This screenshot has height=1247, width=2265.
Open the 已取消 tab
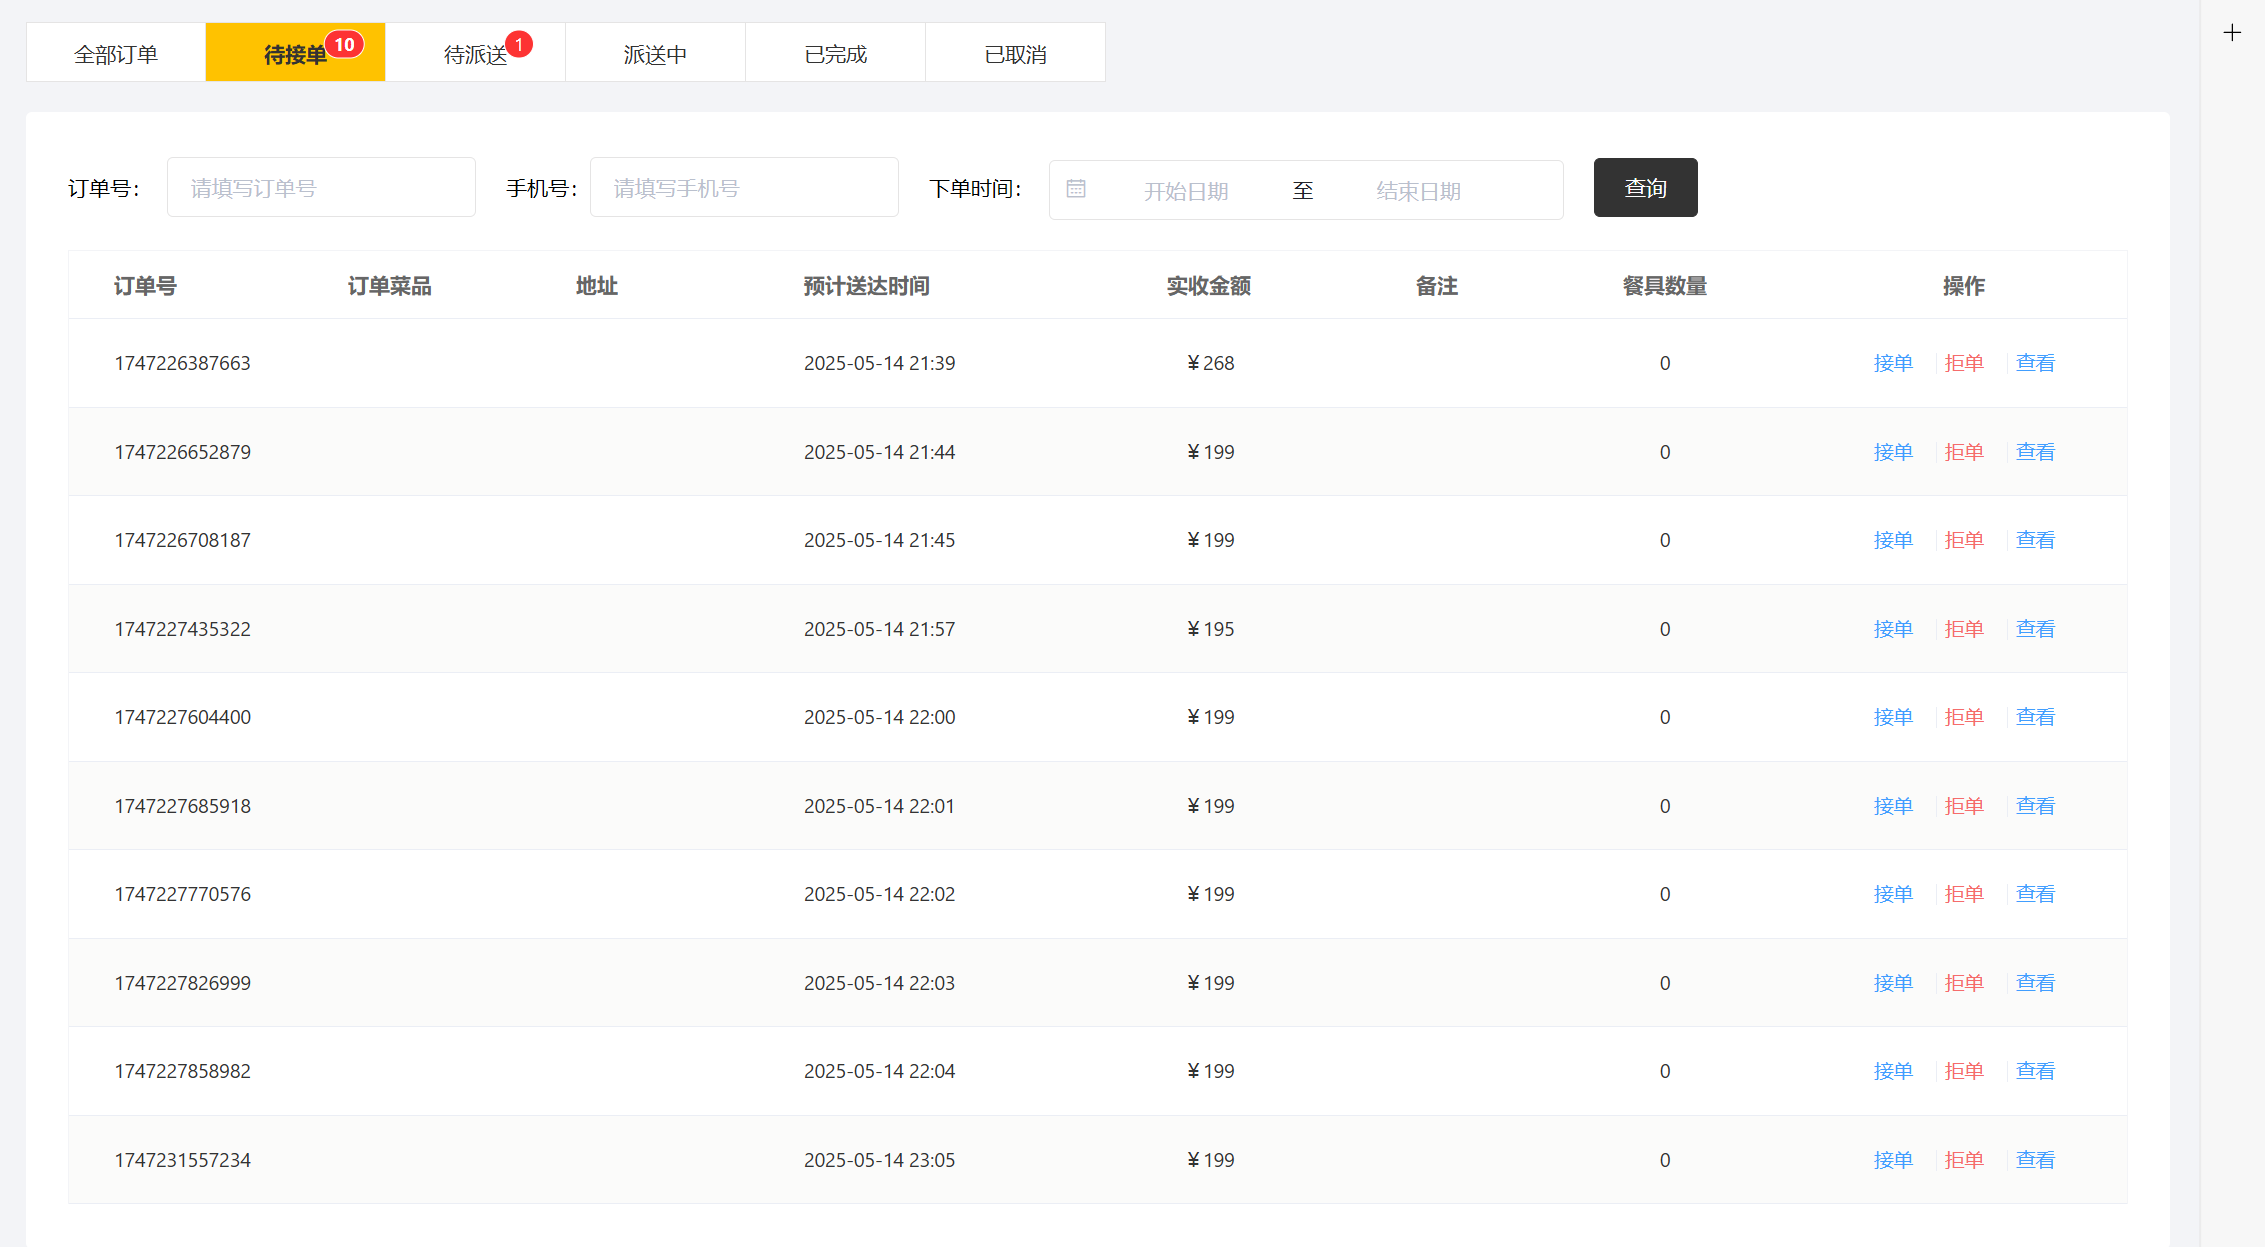[1015, 54]
